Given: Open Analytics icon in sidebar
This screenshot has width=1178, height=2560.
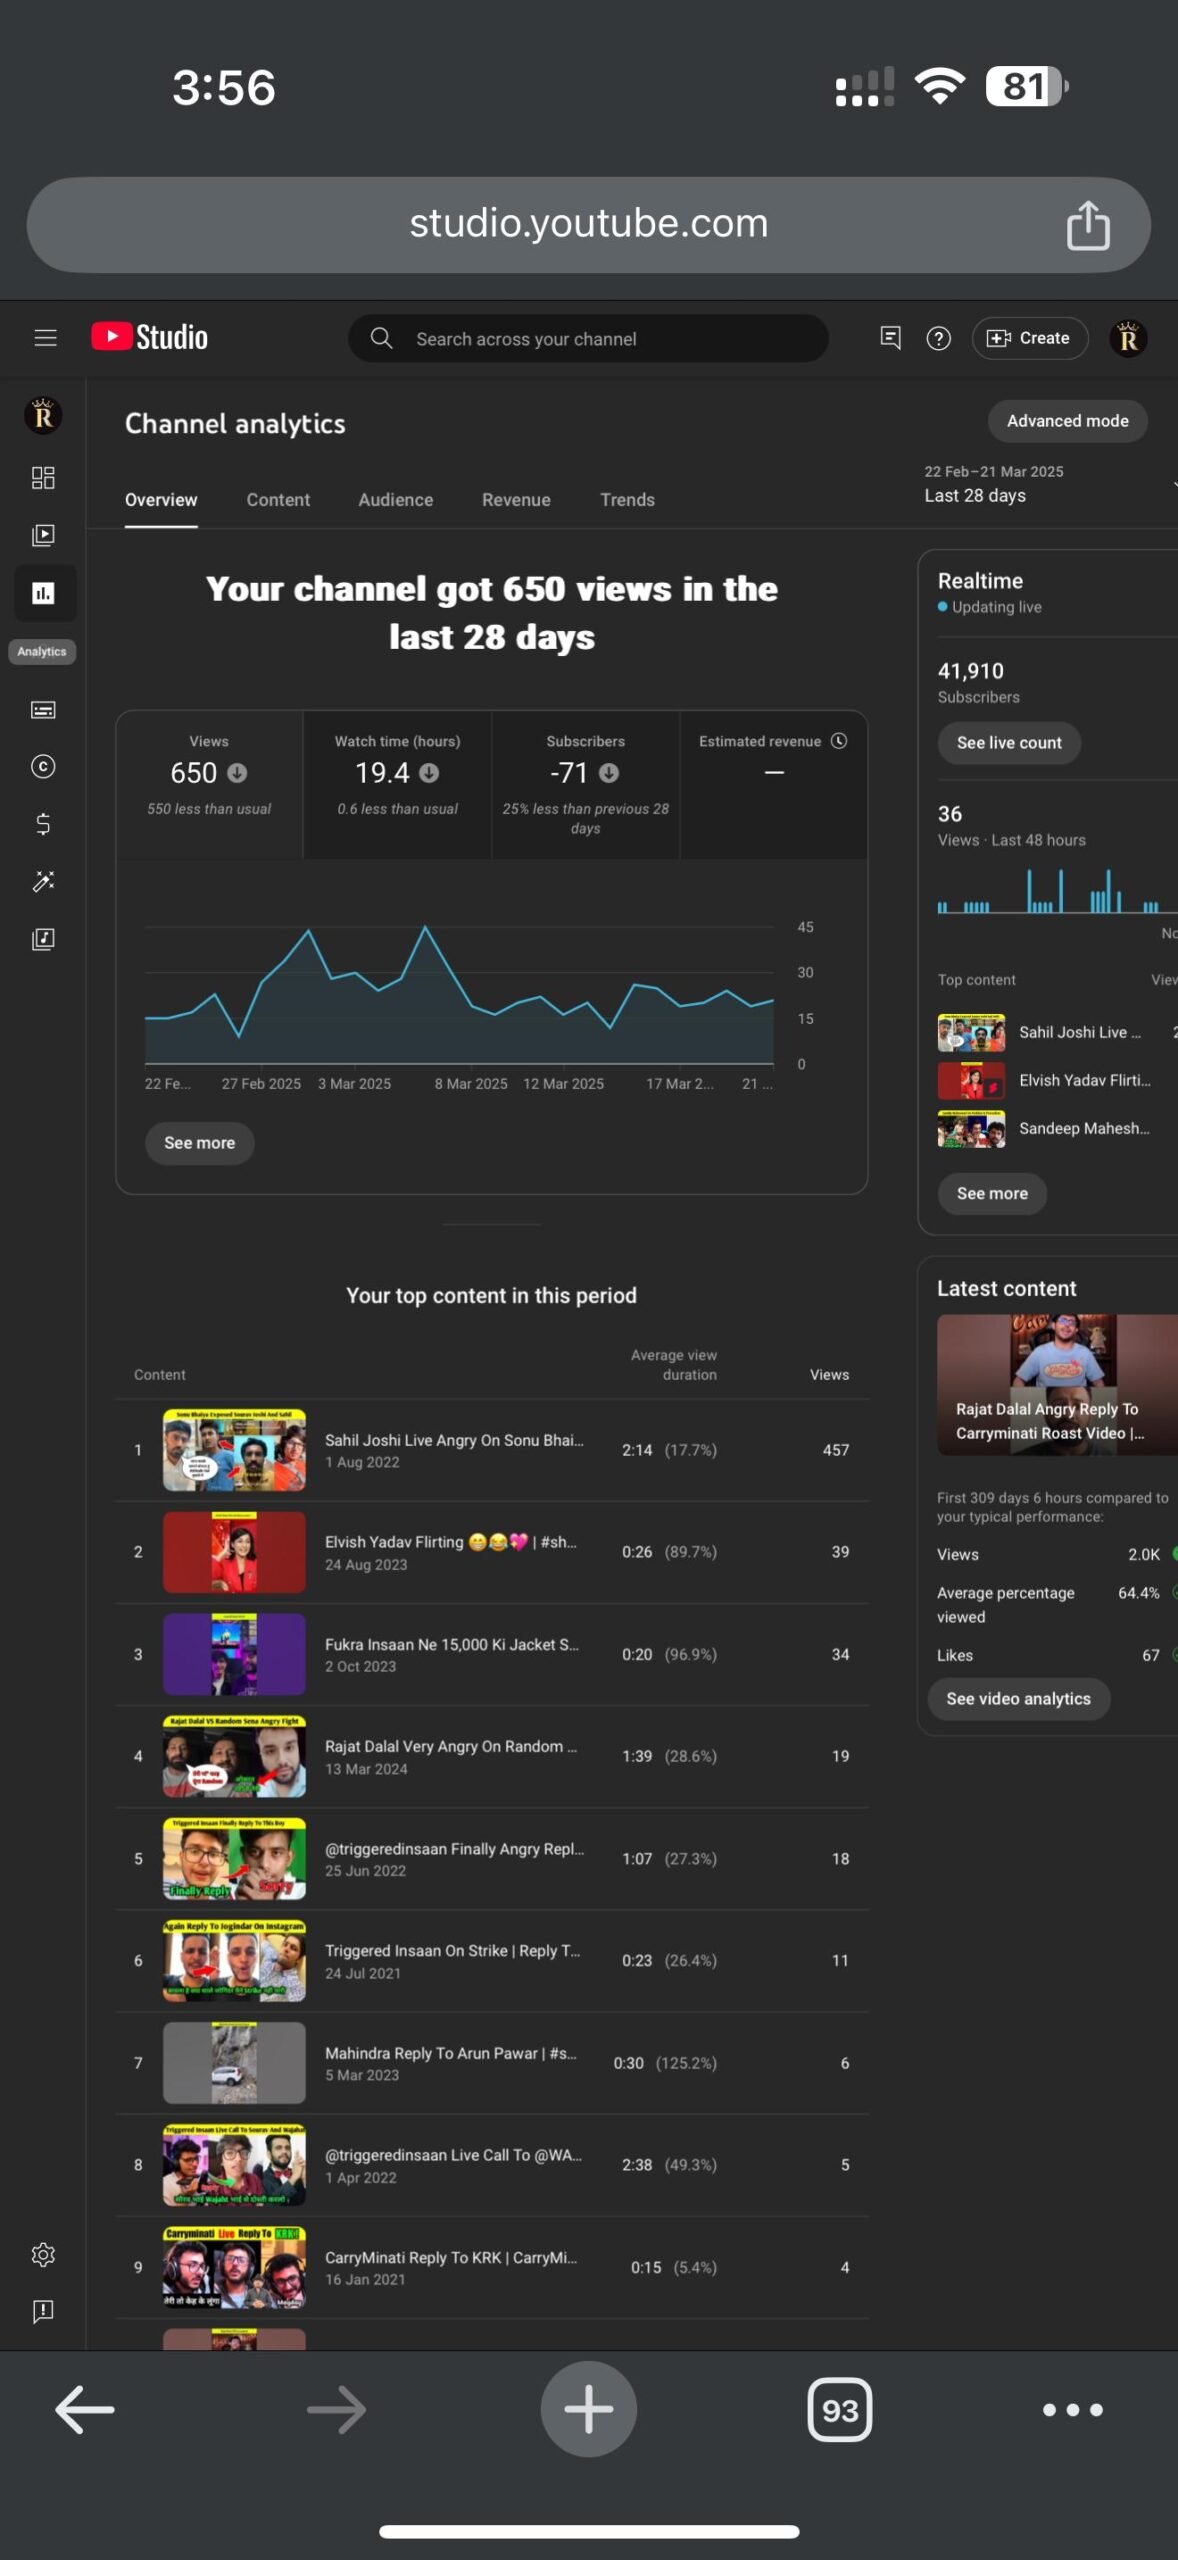Looking at the screenshot, I should coord(43,594).
